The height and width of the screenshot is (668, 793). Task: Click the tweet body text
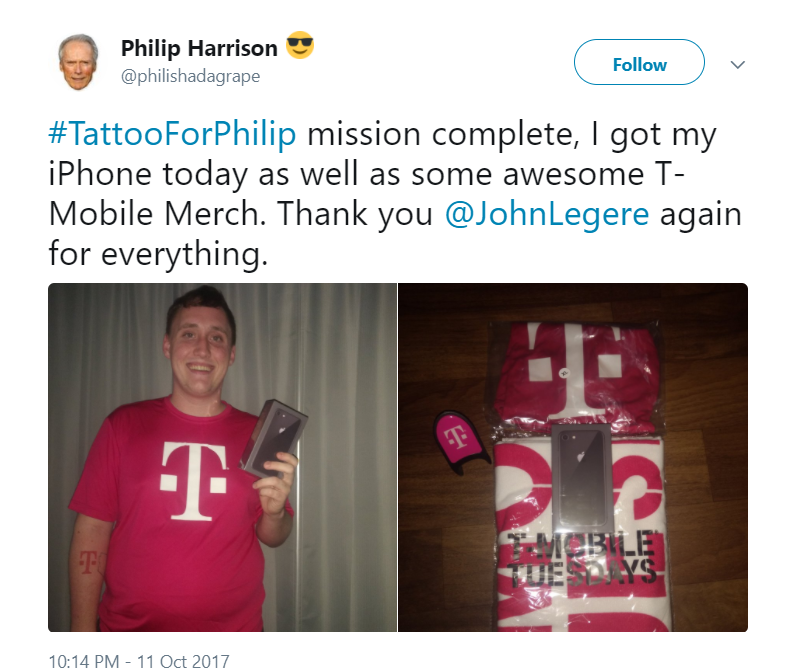(394, 193)
